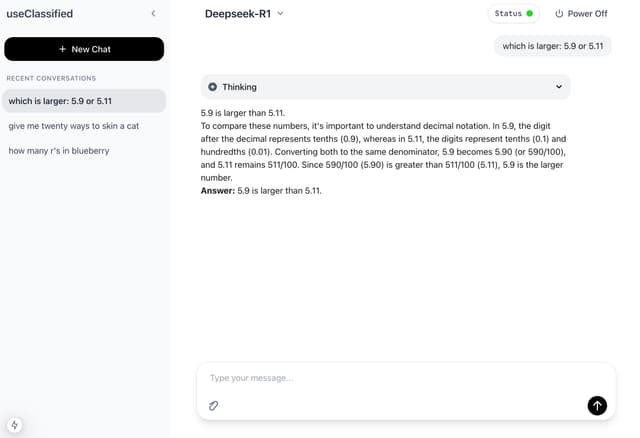
Task: Click the Deepseek-R1 model name
Action: pyautogui.click(x=238, y=13)
